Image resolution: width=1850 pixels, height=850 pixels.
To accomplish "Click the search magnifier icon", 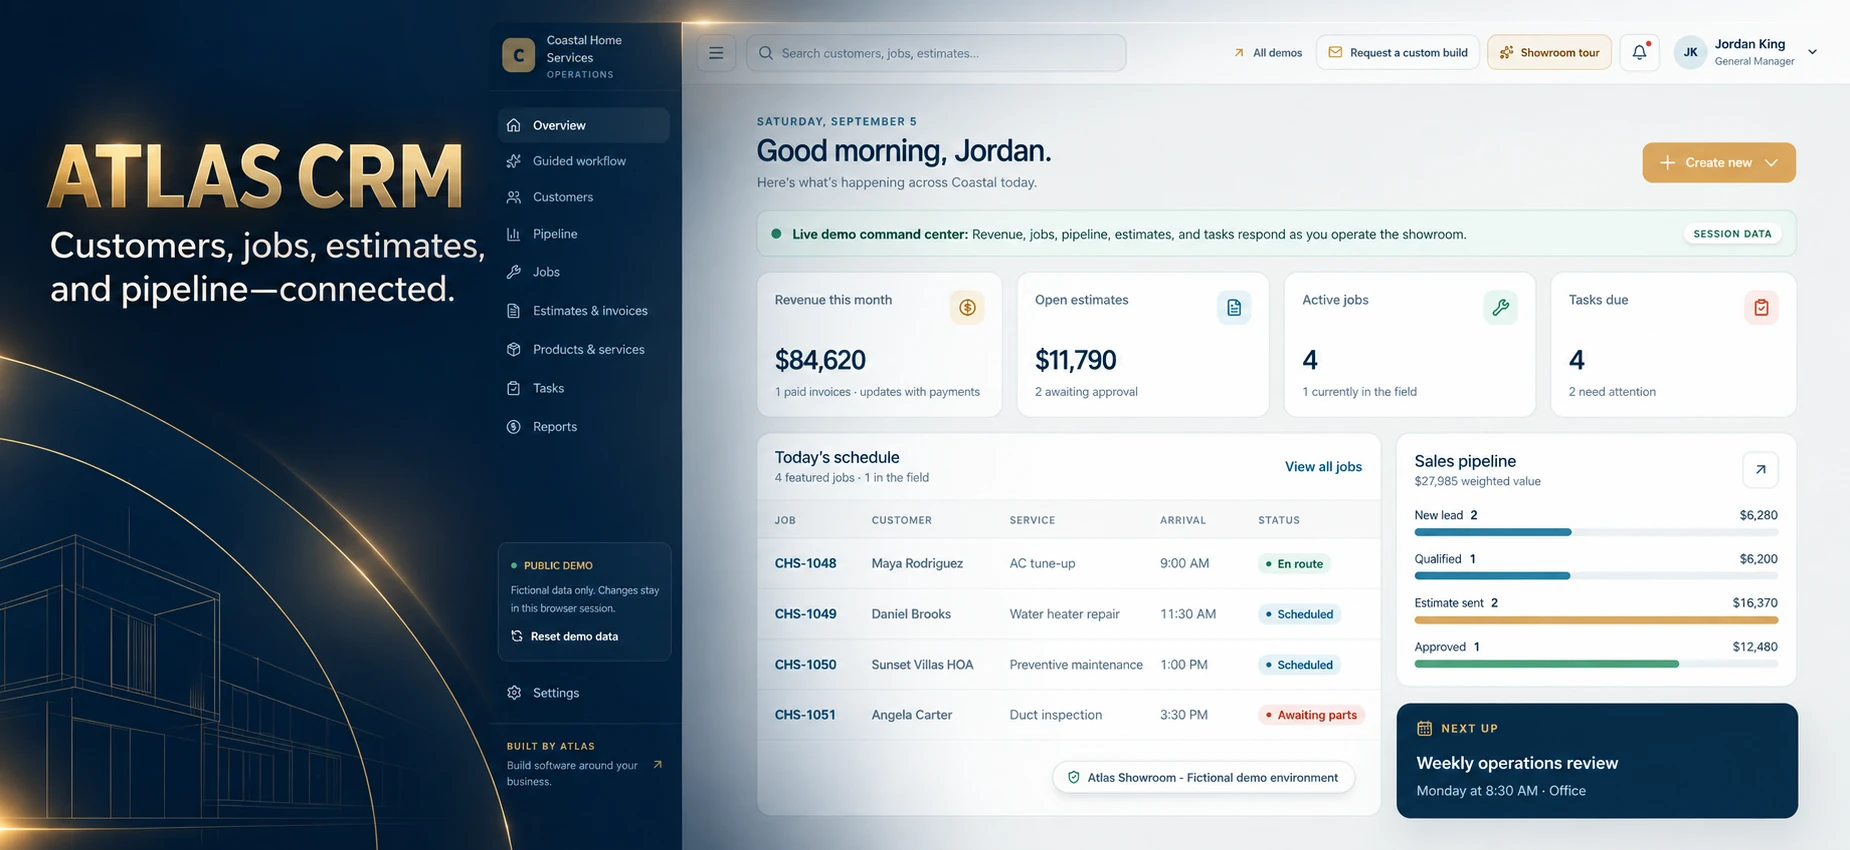I will (x=766, y=53).
